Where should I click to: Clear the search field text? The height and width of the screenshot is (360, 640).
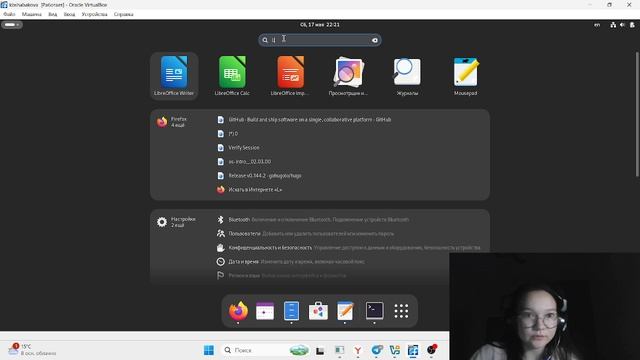375,40
